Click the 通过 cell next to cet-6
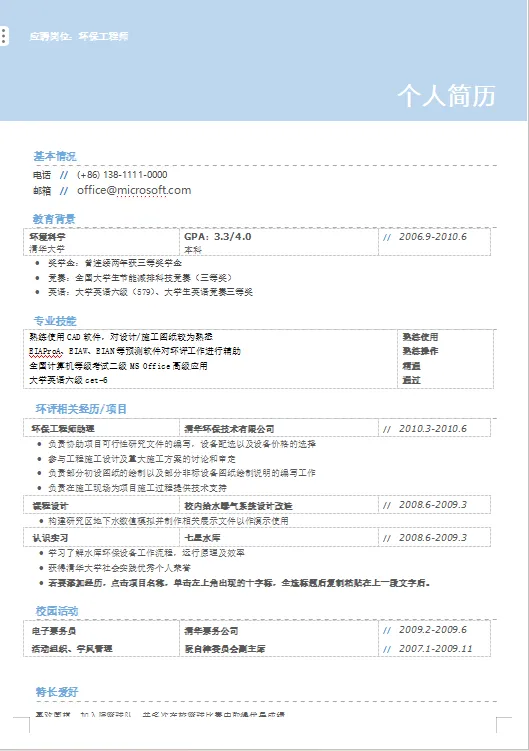 tap(412, 380)
